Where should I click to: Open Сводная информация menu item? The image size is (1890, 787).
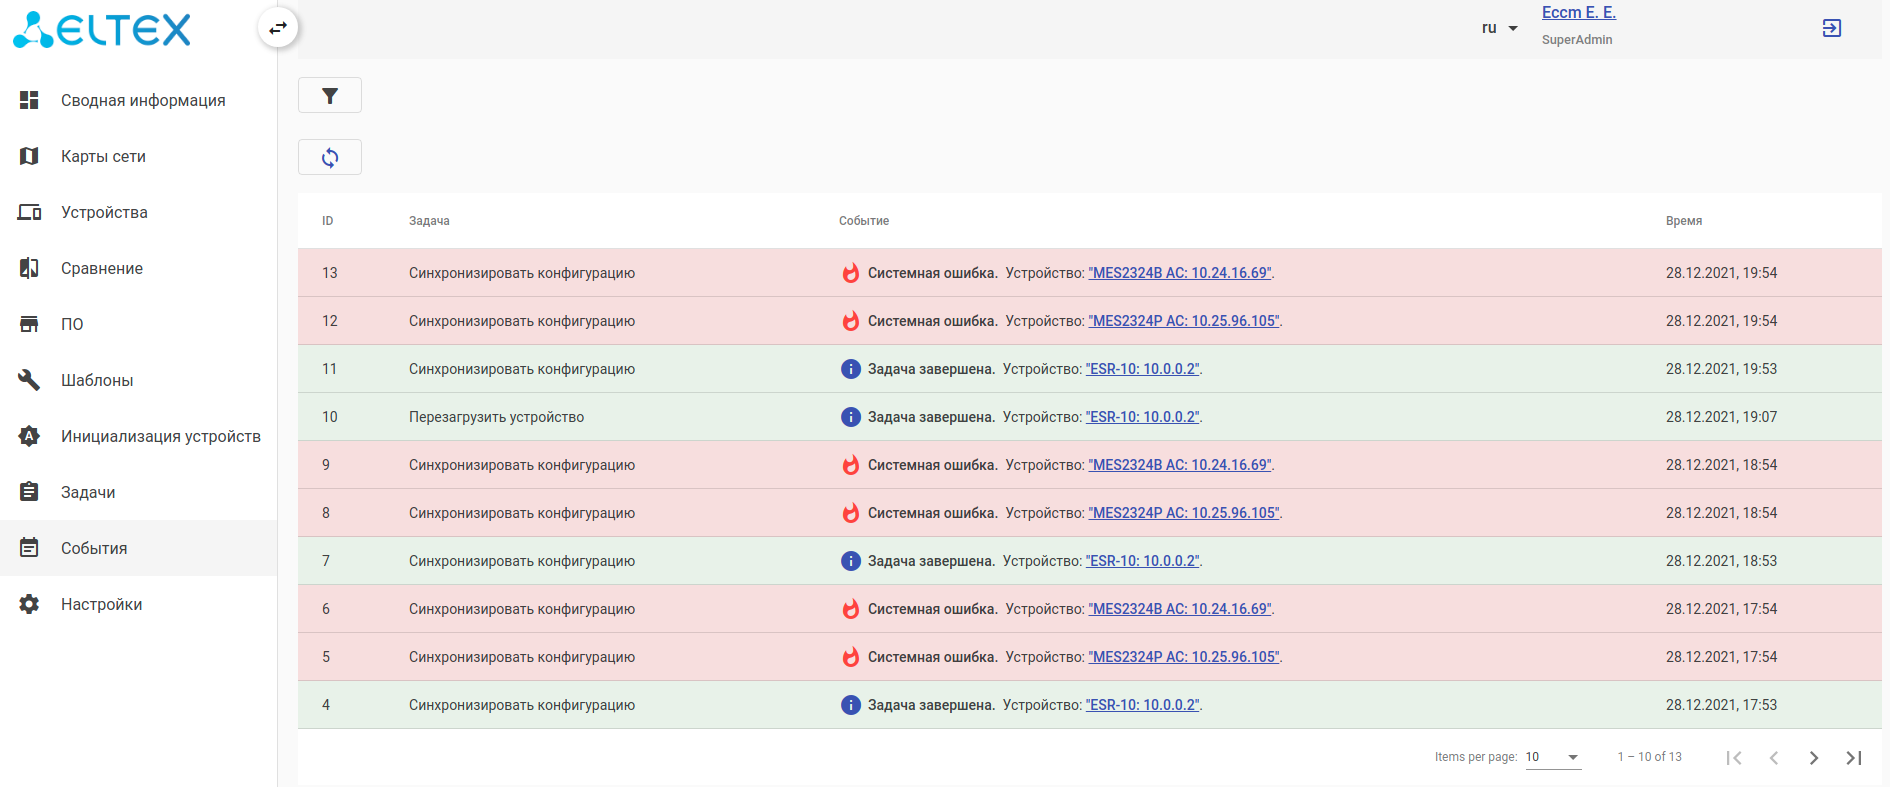(x=143, y=100)
